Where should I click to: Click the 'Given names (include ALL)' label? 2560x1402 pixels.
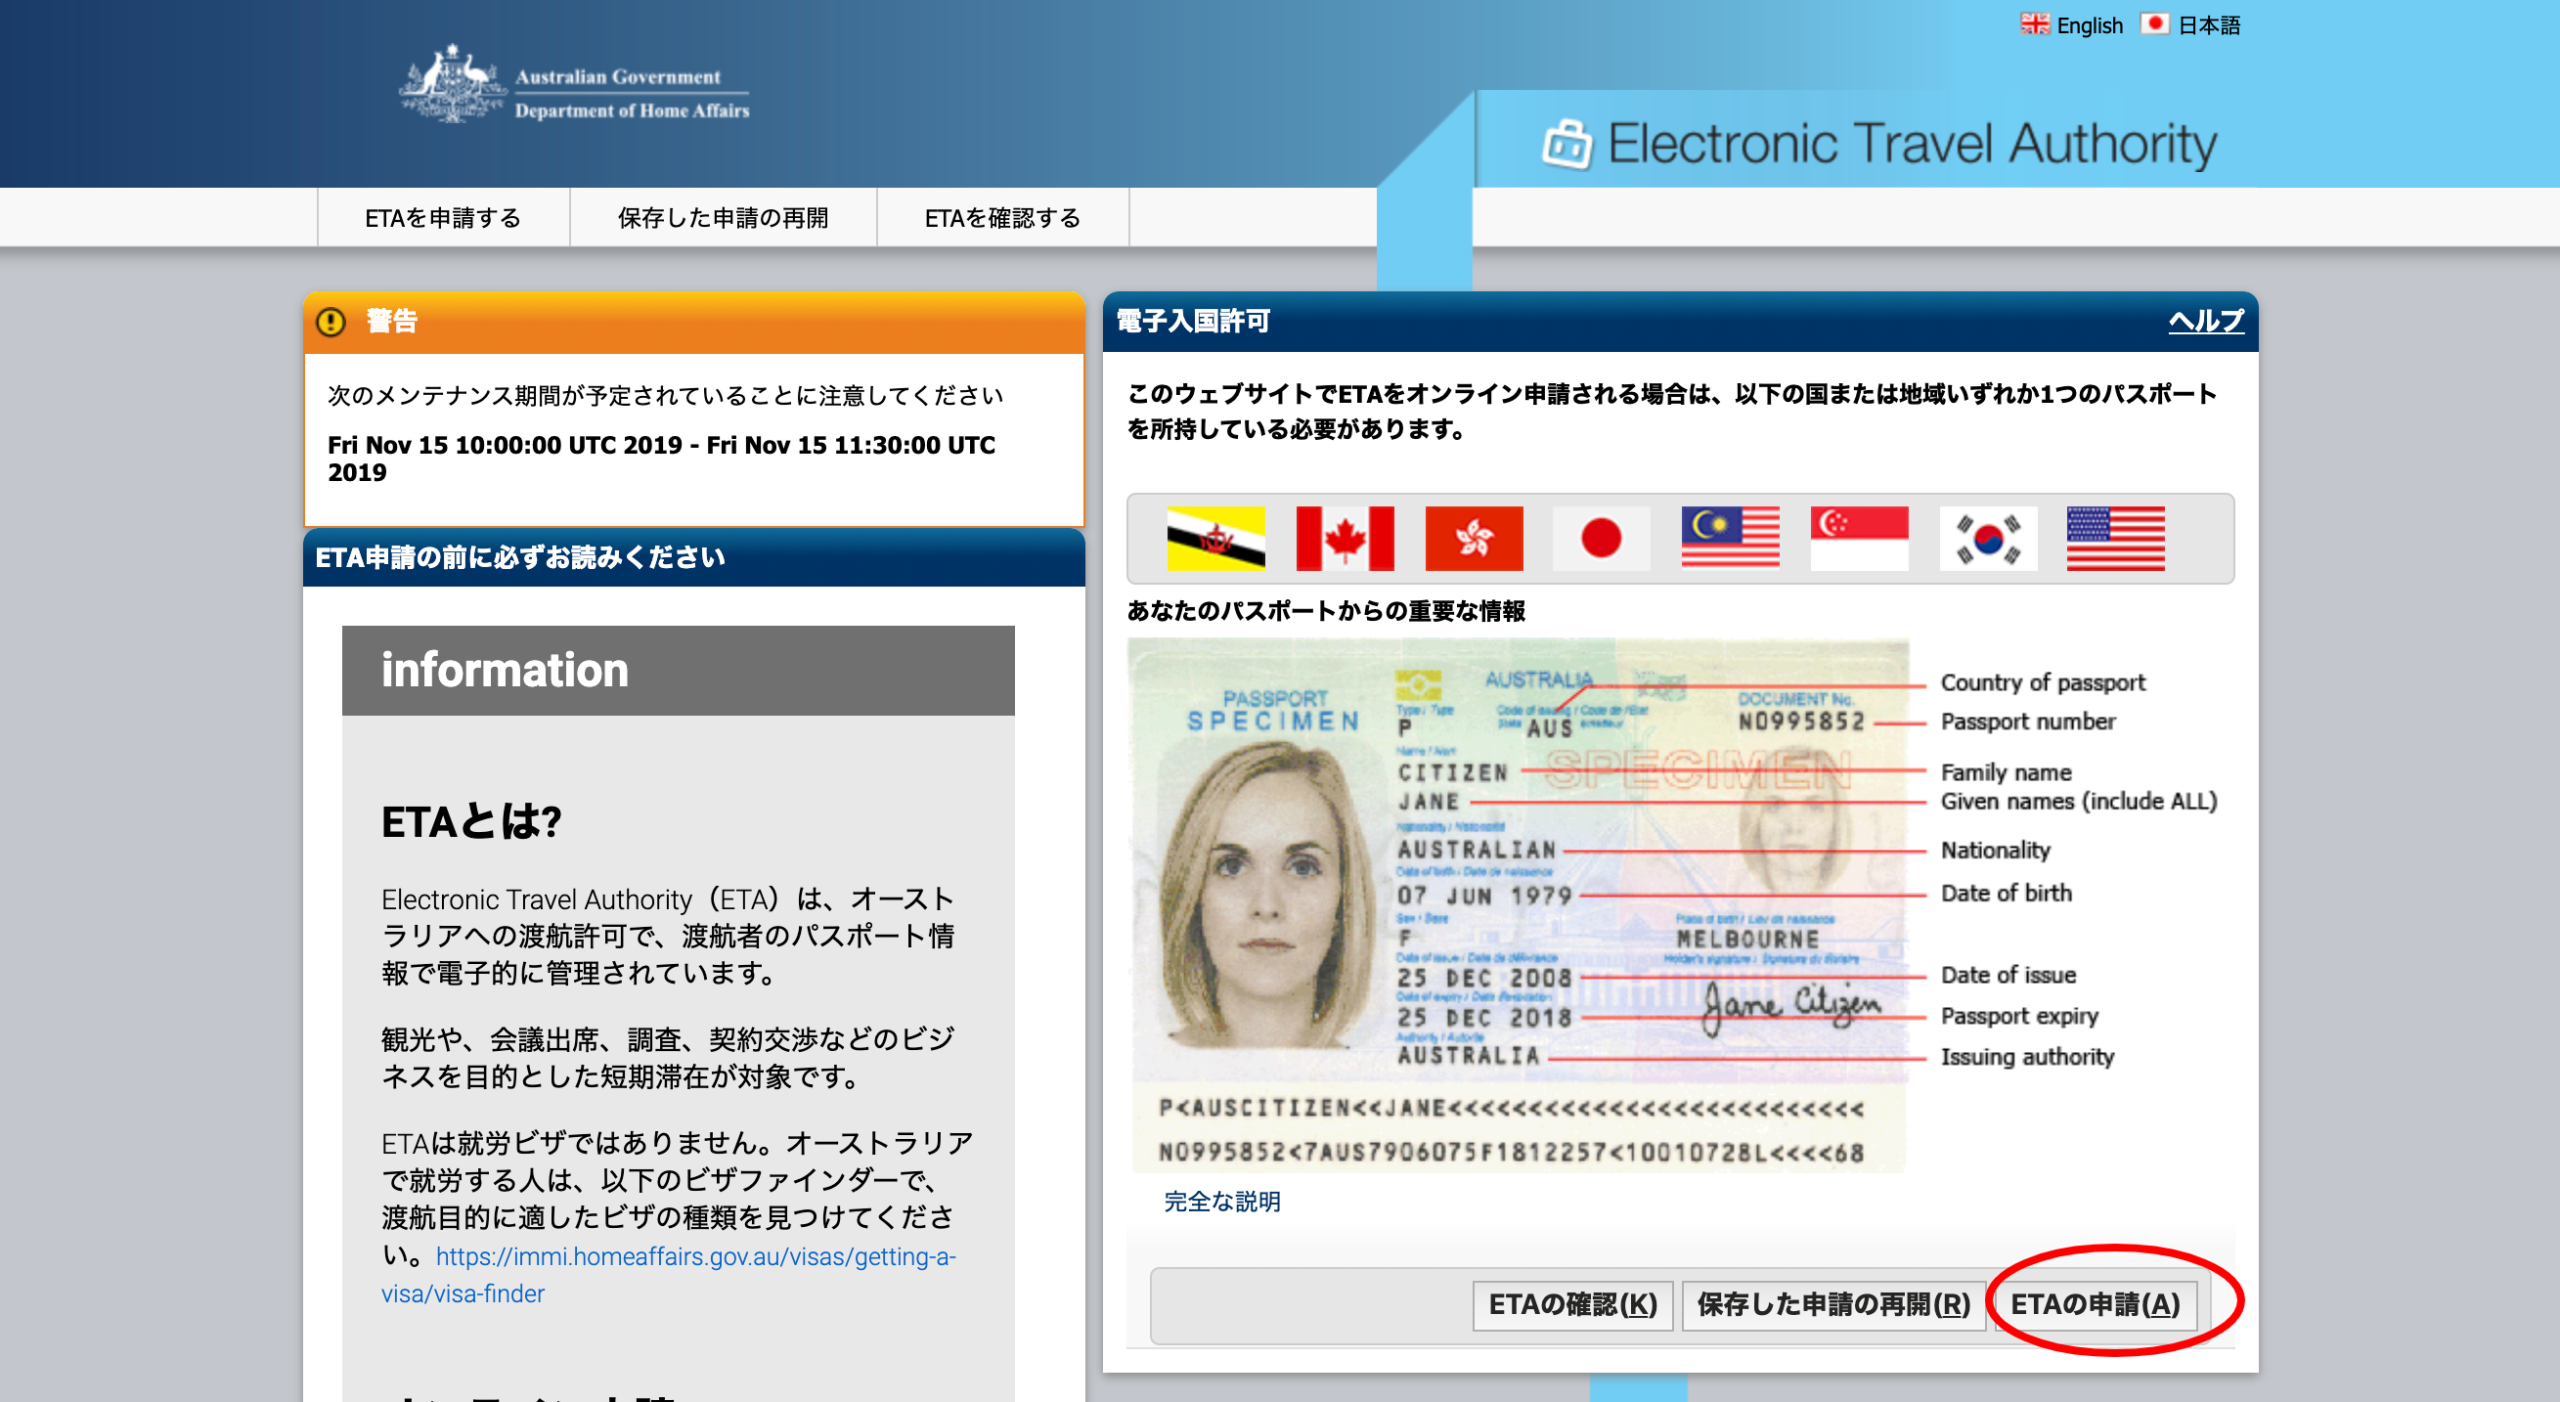pyautogui.click(x=2079, y=801)
